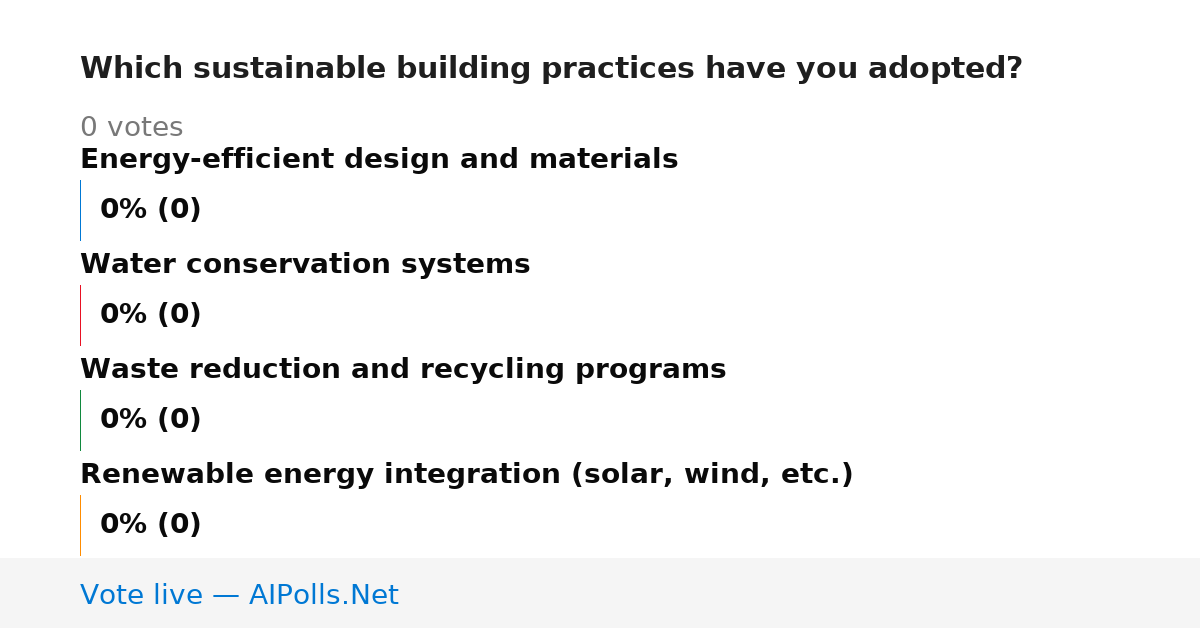Click the blue bar for Energy-efficient design

(80, 210)
